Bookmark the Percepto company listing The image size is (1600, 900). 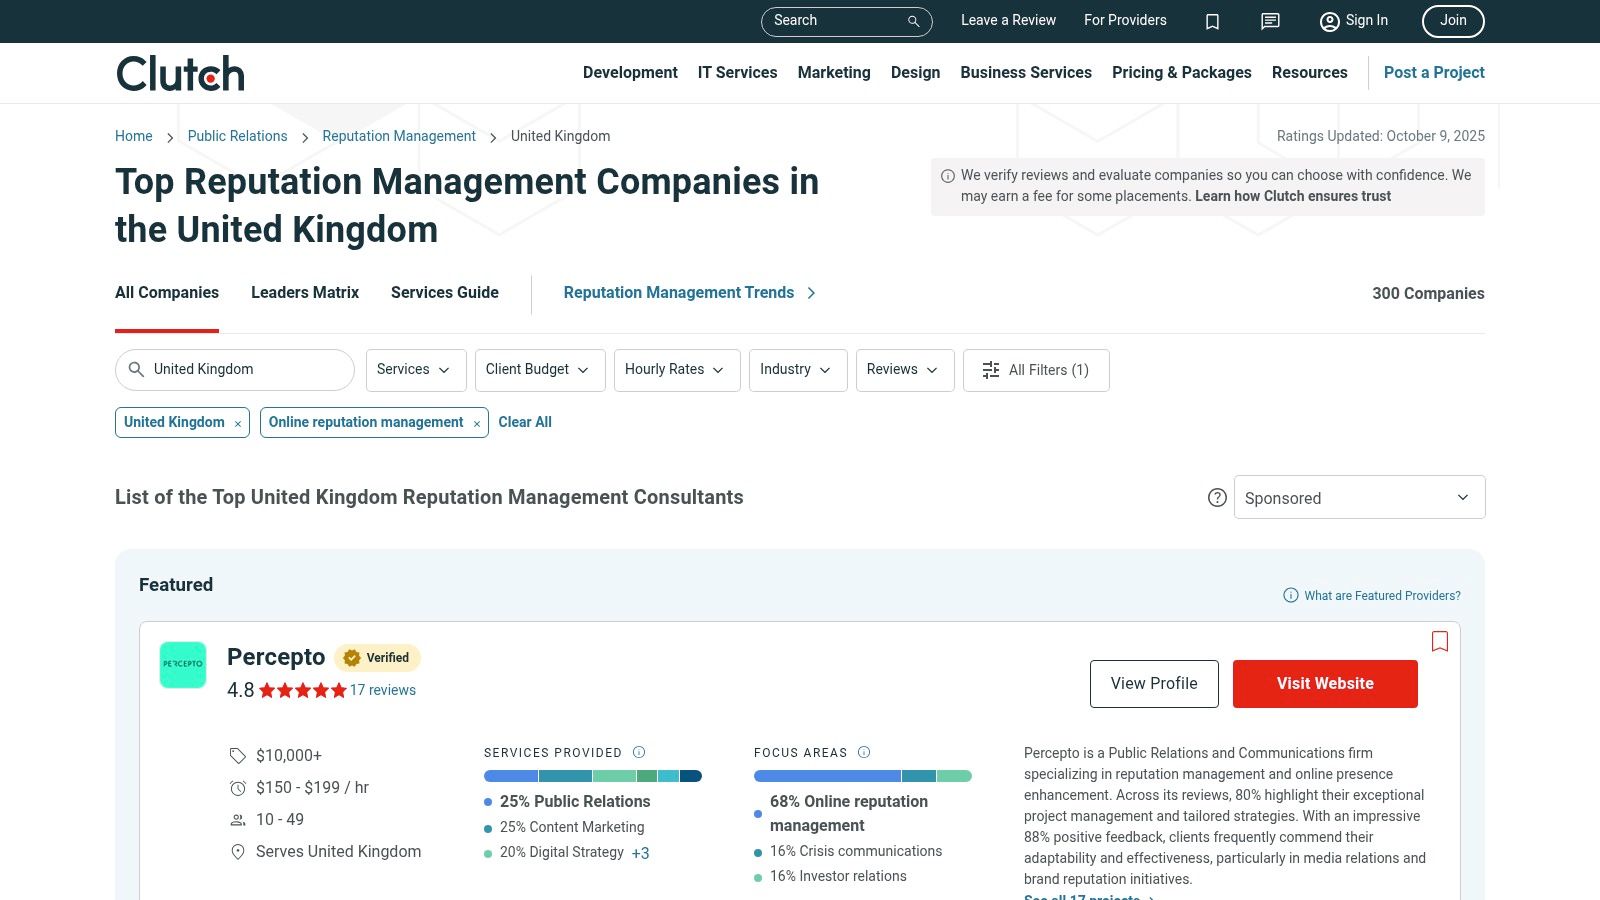(x=1439, y=642)
